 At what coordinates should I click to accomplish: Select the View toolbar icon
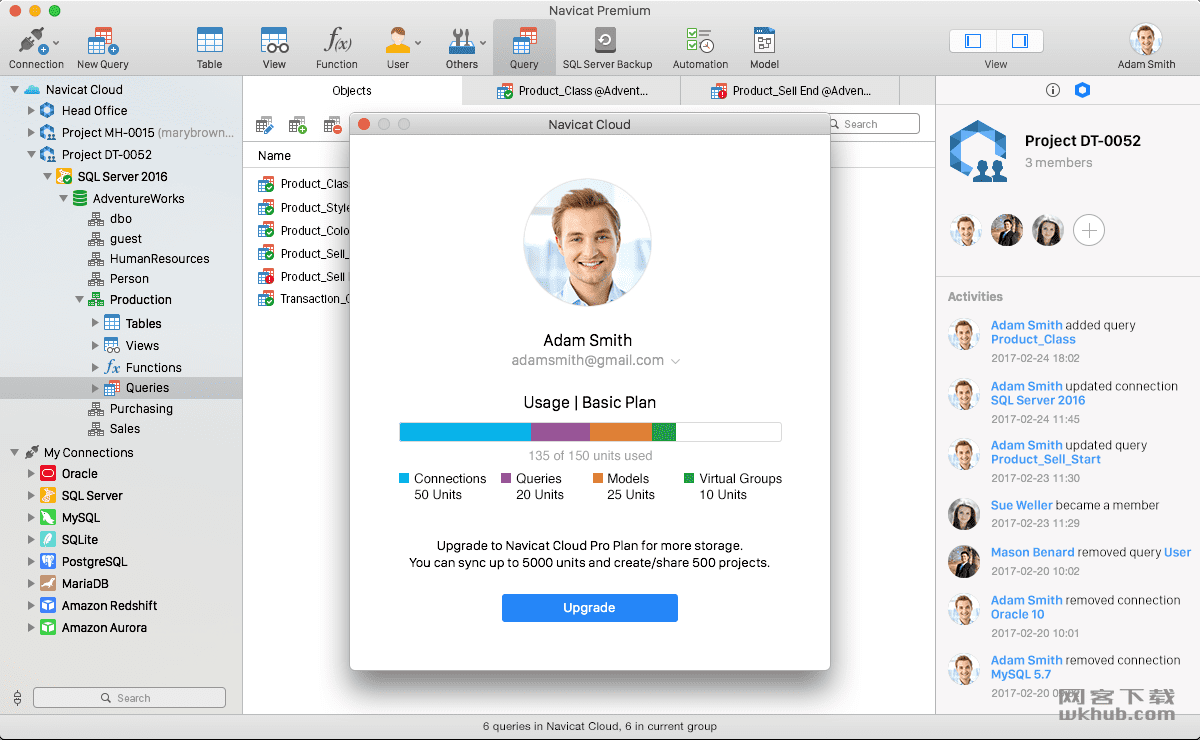[274, 41]
